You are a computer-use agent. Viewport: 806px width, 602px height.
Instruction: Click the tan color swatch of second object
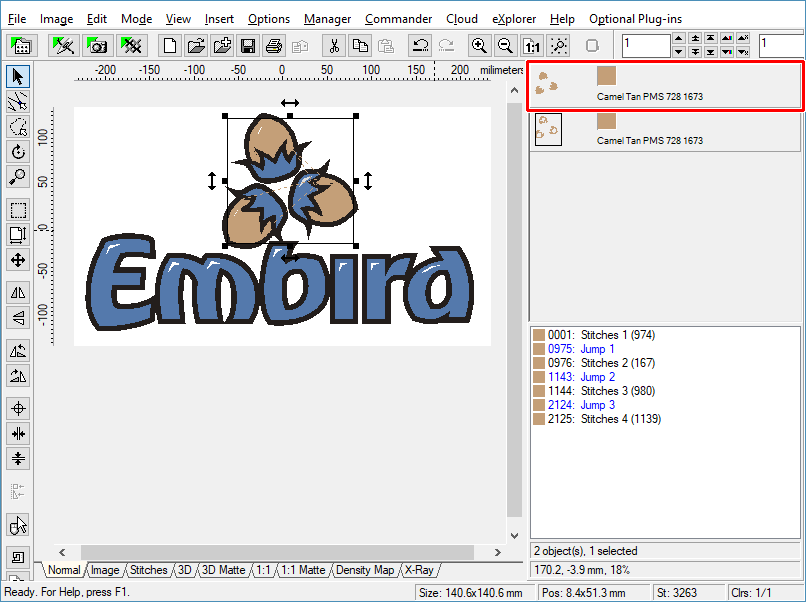(607, 121)
